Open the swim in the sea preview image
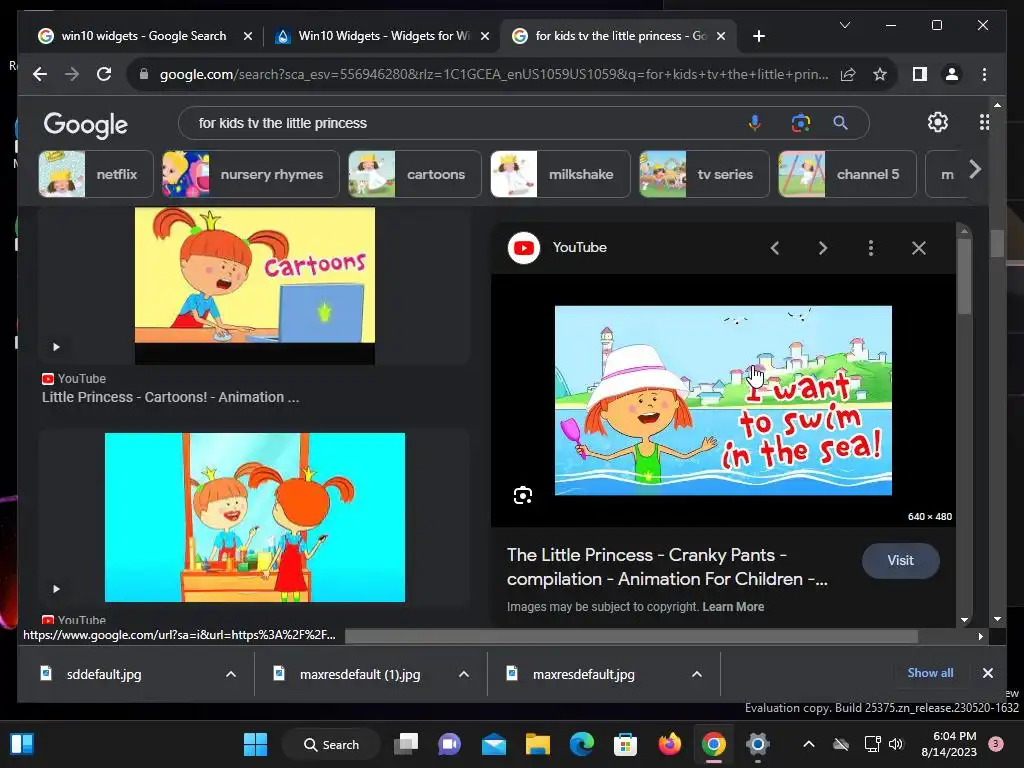The image size is (1024, 768). coord(723,400)
